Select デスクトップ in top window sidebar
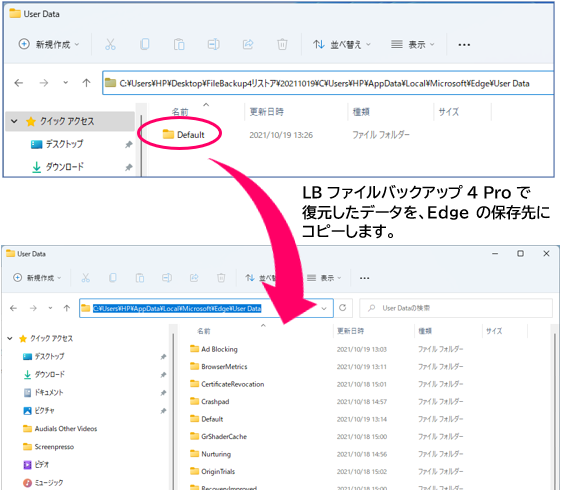562x493 pixels. pyautogui.click(x=65, y=144)
